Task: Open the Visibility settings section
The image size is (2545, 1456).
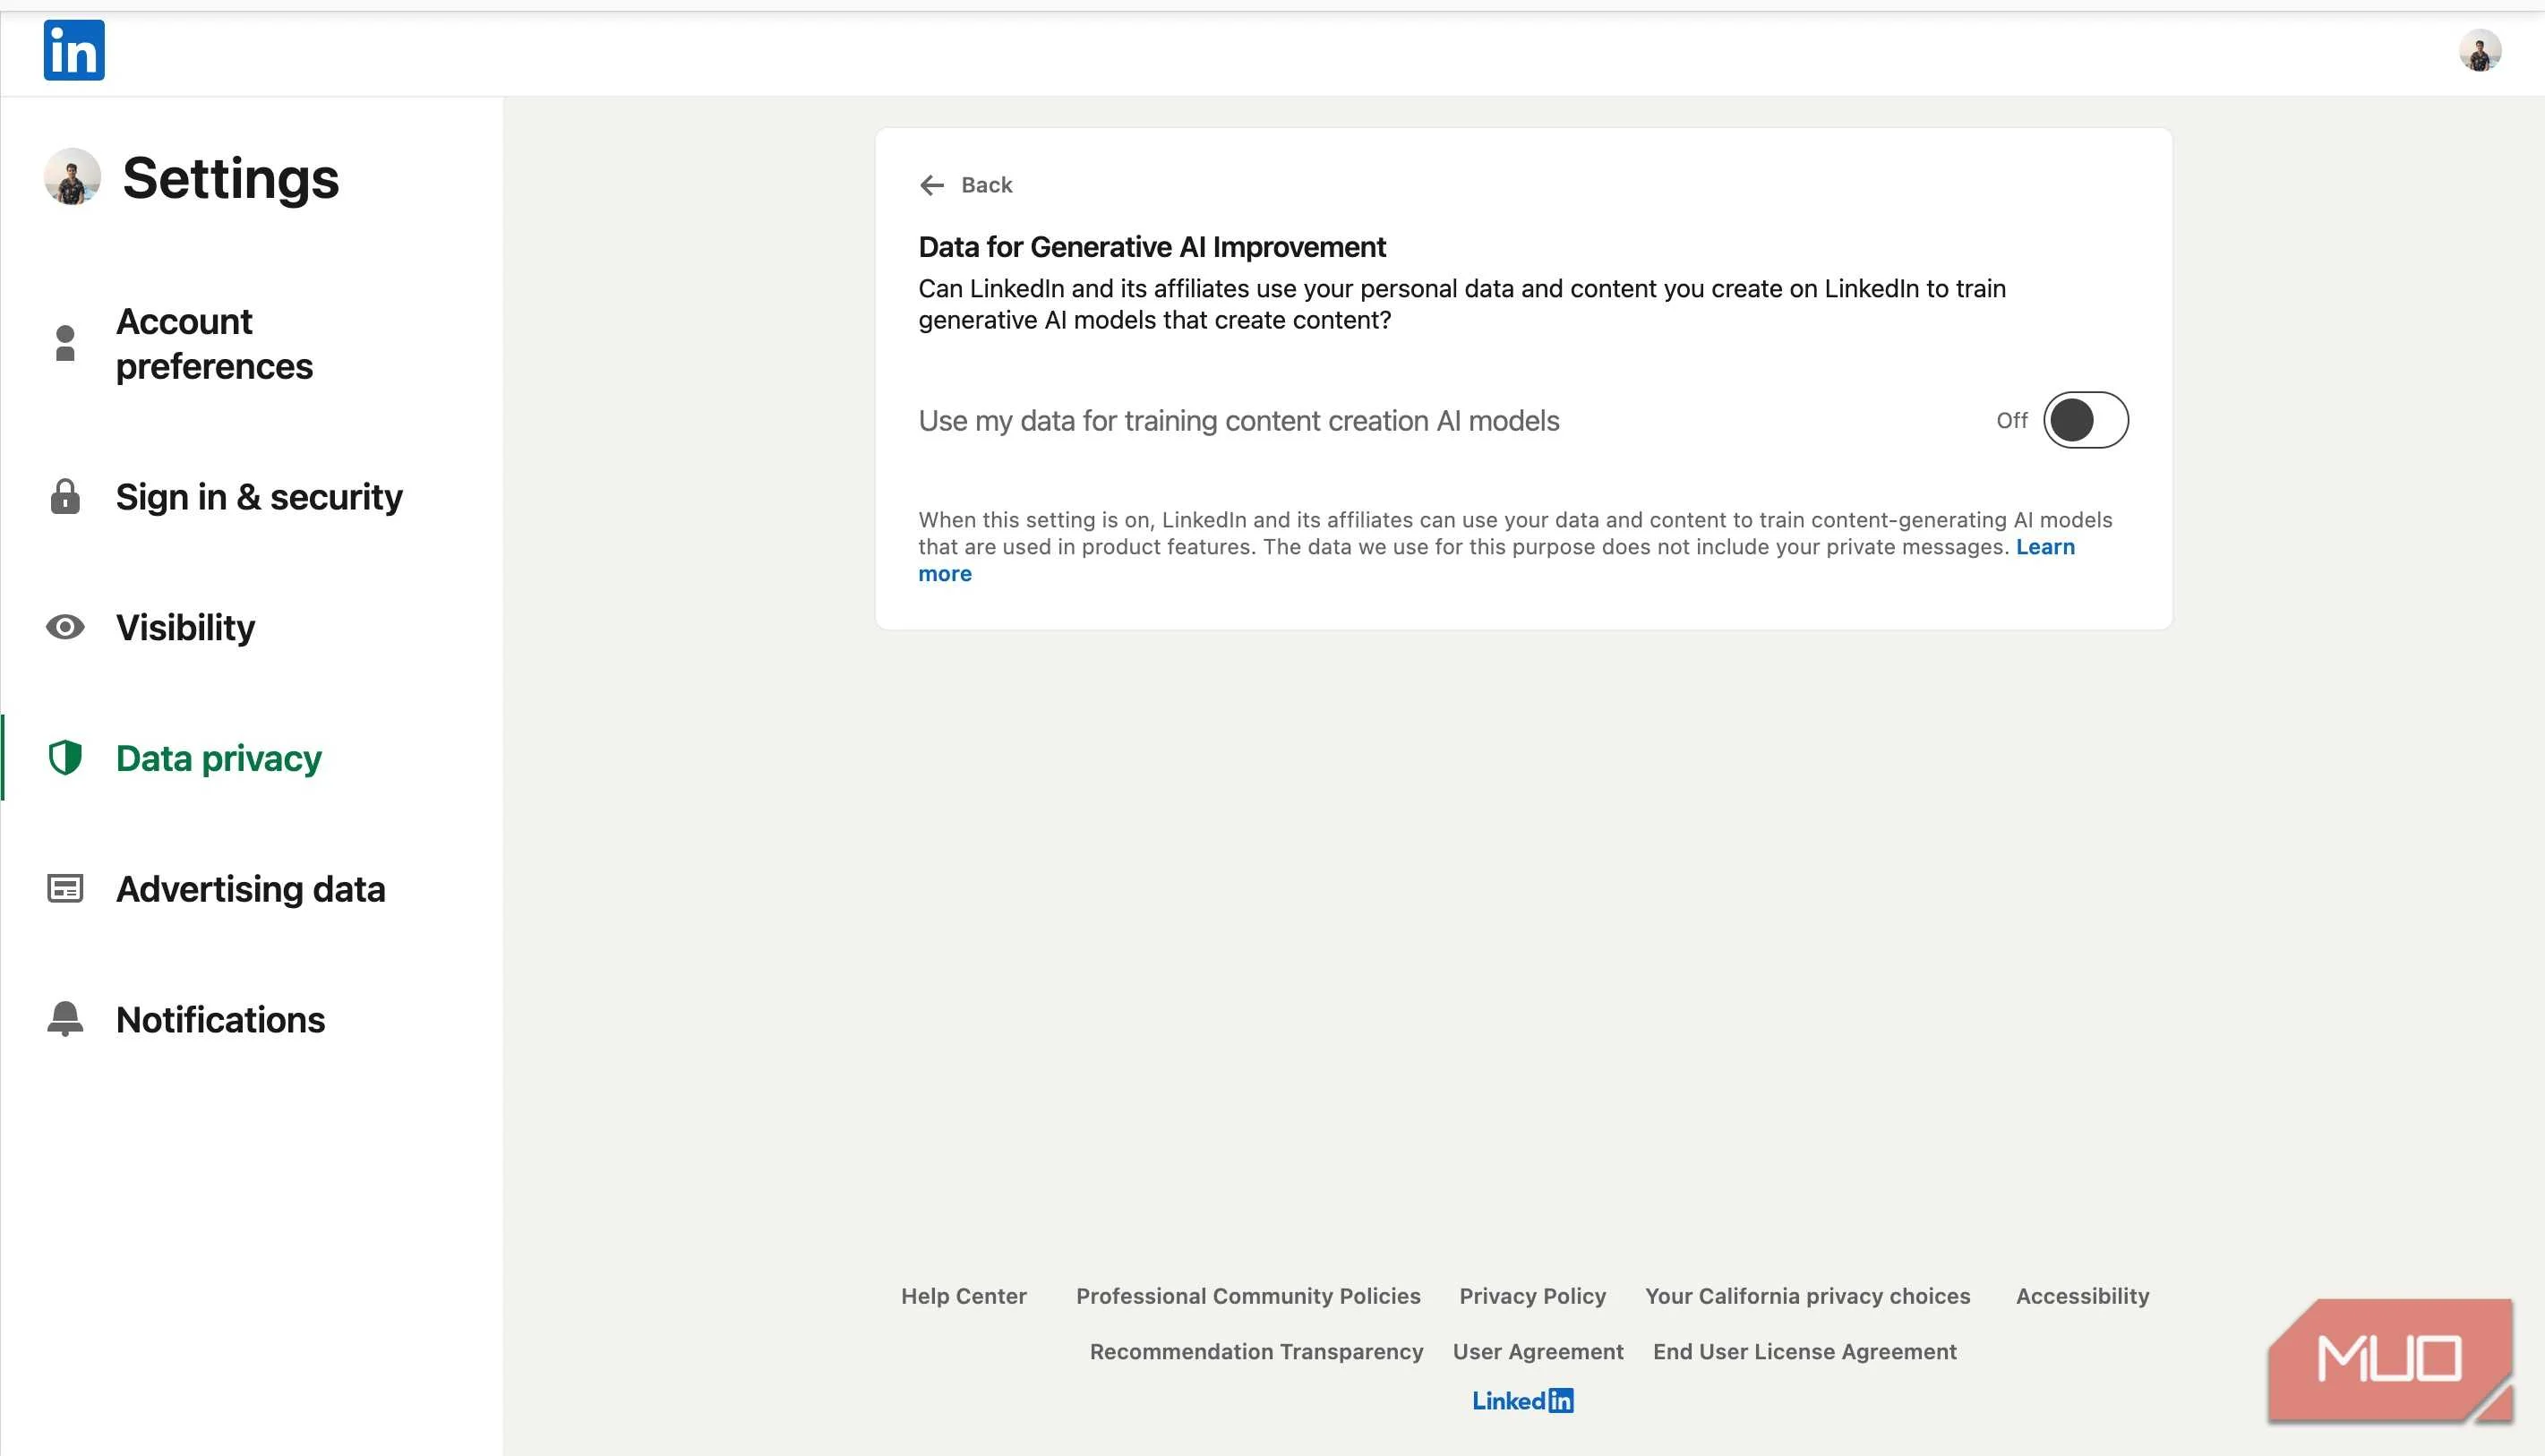Action: point(185,627)
